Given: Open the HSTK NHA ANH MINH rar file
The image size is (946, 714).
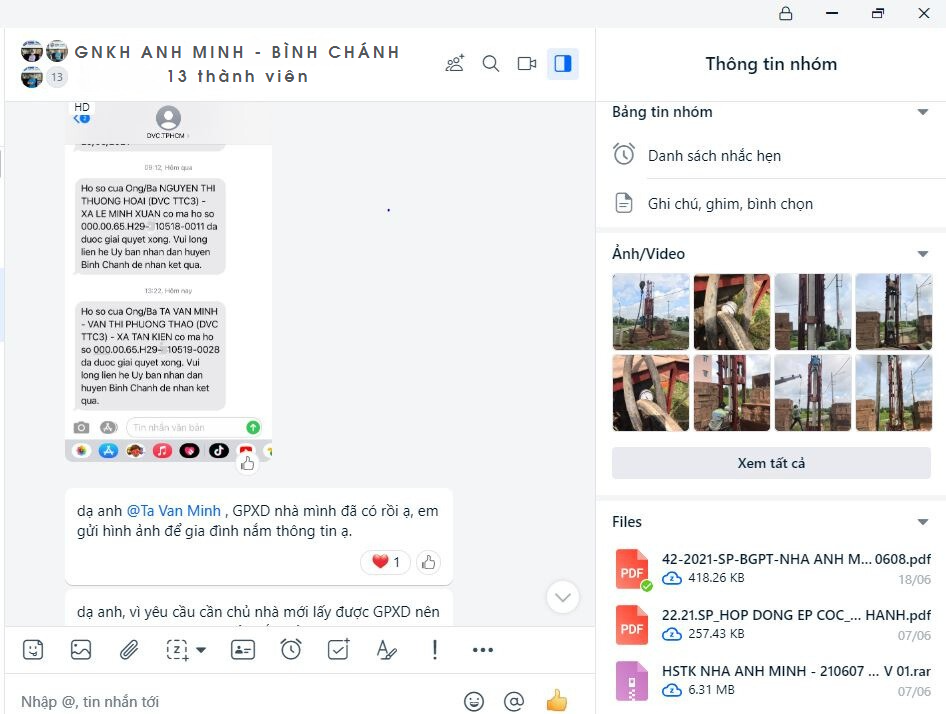Looking at the screenshot, I should pos(772,681).
